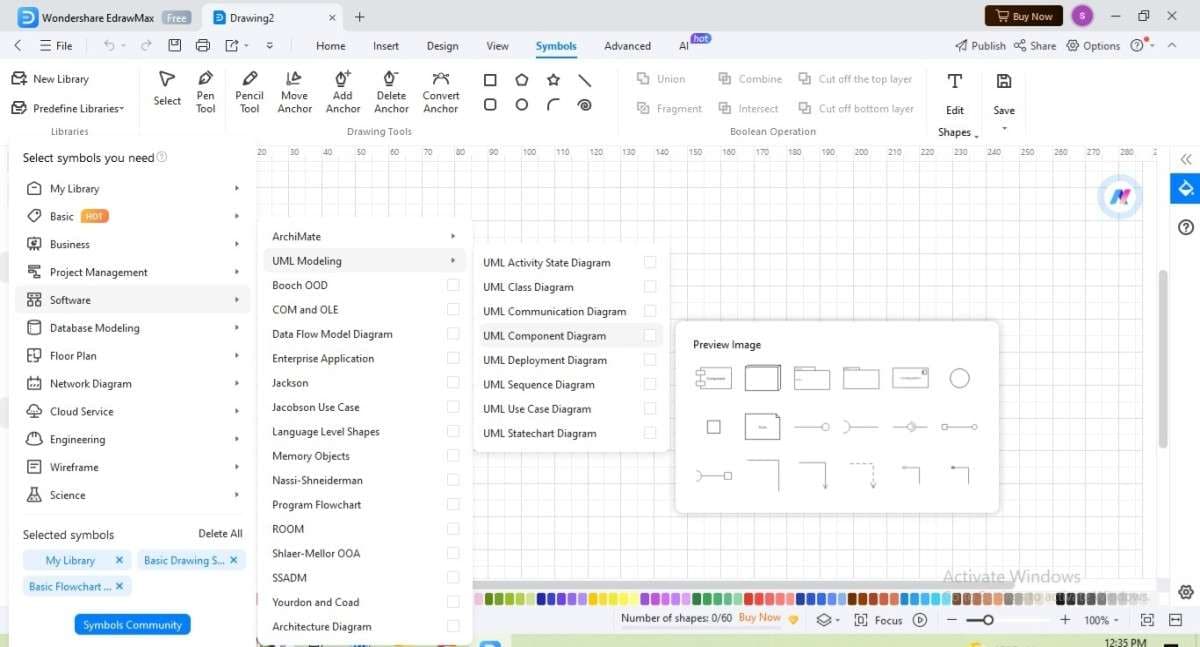Click the Select arrow tool
The image size is (1200, 647).
pos(167,87)
